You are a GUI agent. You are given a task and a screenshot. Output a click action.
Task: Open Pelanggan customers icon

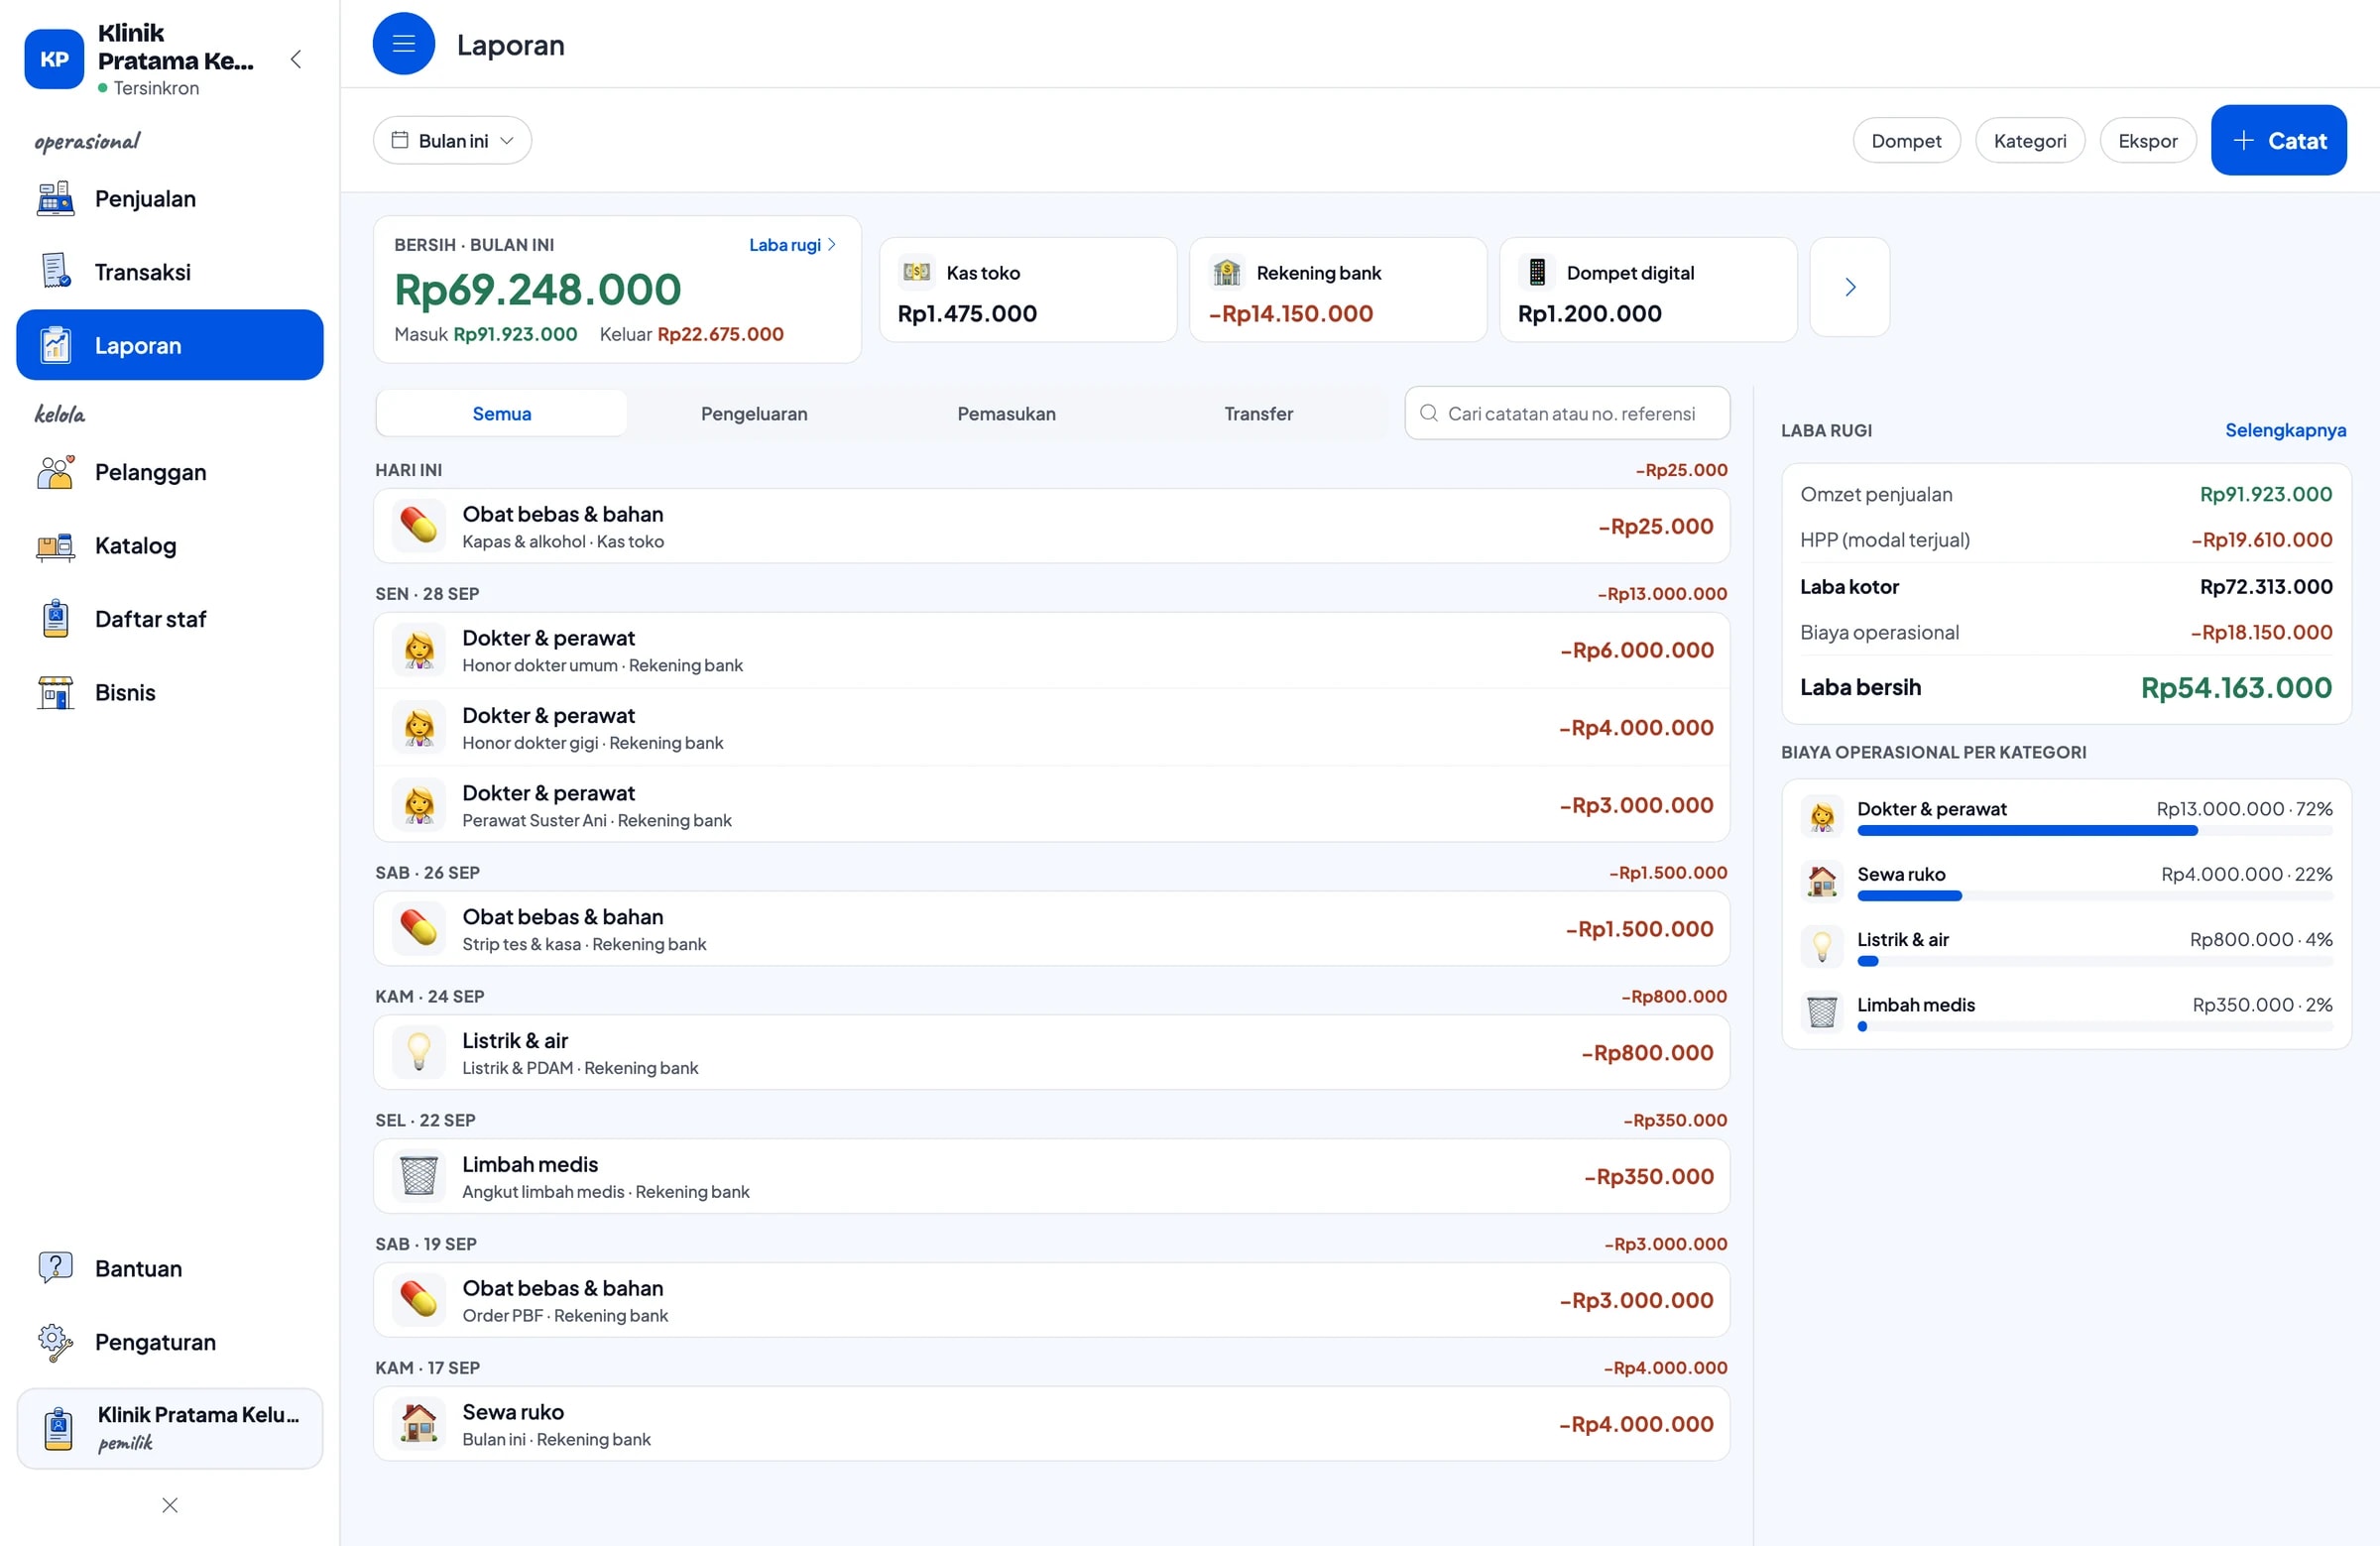tap(55, 472)
